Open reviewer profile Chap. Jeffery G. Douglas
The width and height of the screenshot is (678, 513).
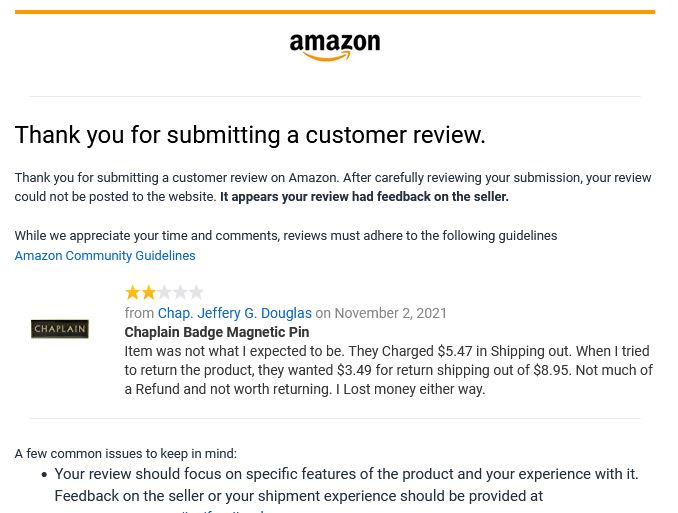pos(234,313)
